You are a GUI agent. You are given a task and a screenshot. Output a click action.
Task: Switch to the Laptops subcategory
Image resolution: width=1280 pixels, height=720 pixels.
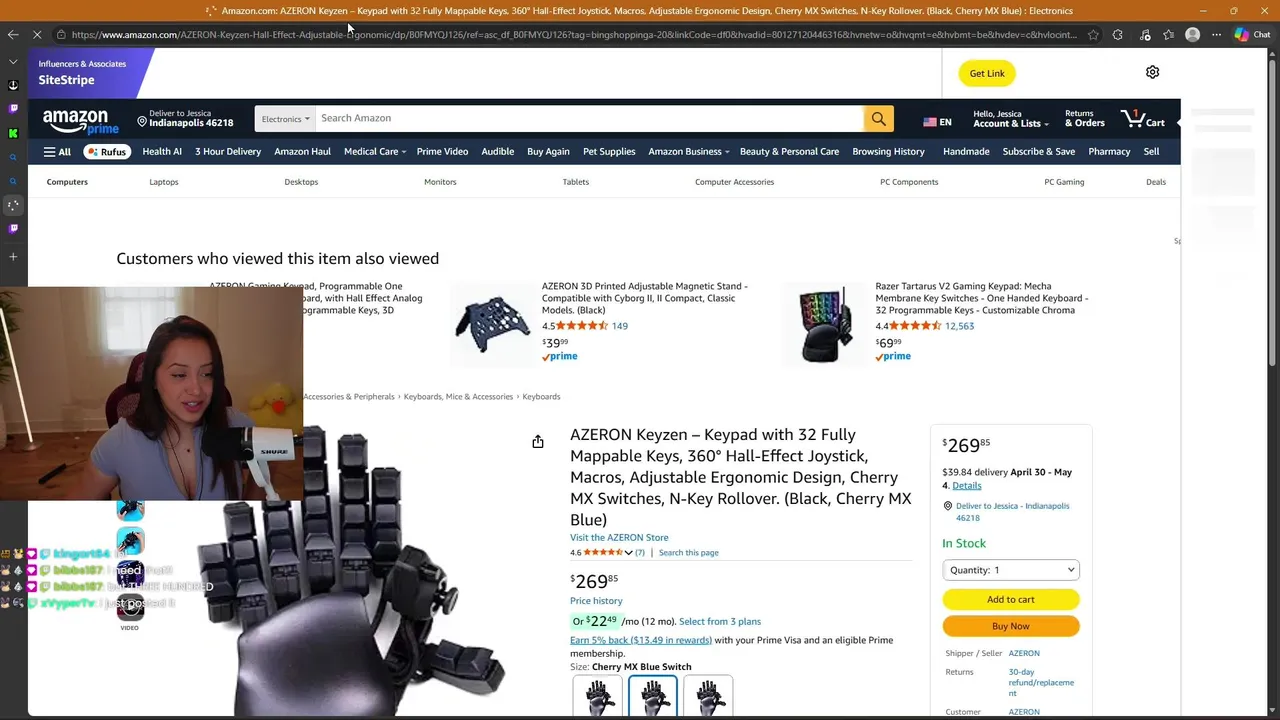click(164, 182)
